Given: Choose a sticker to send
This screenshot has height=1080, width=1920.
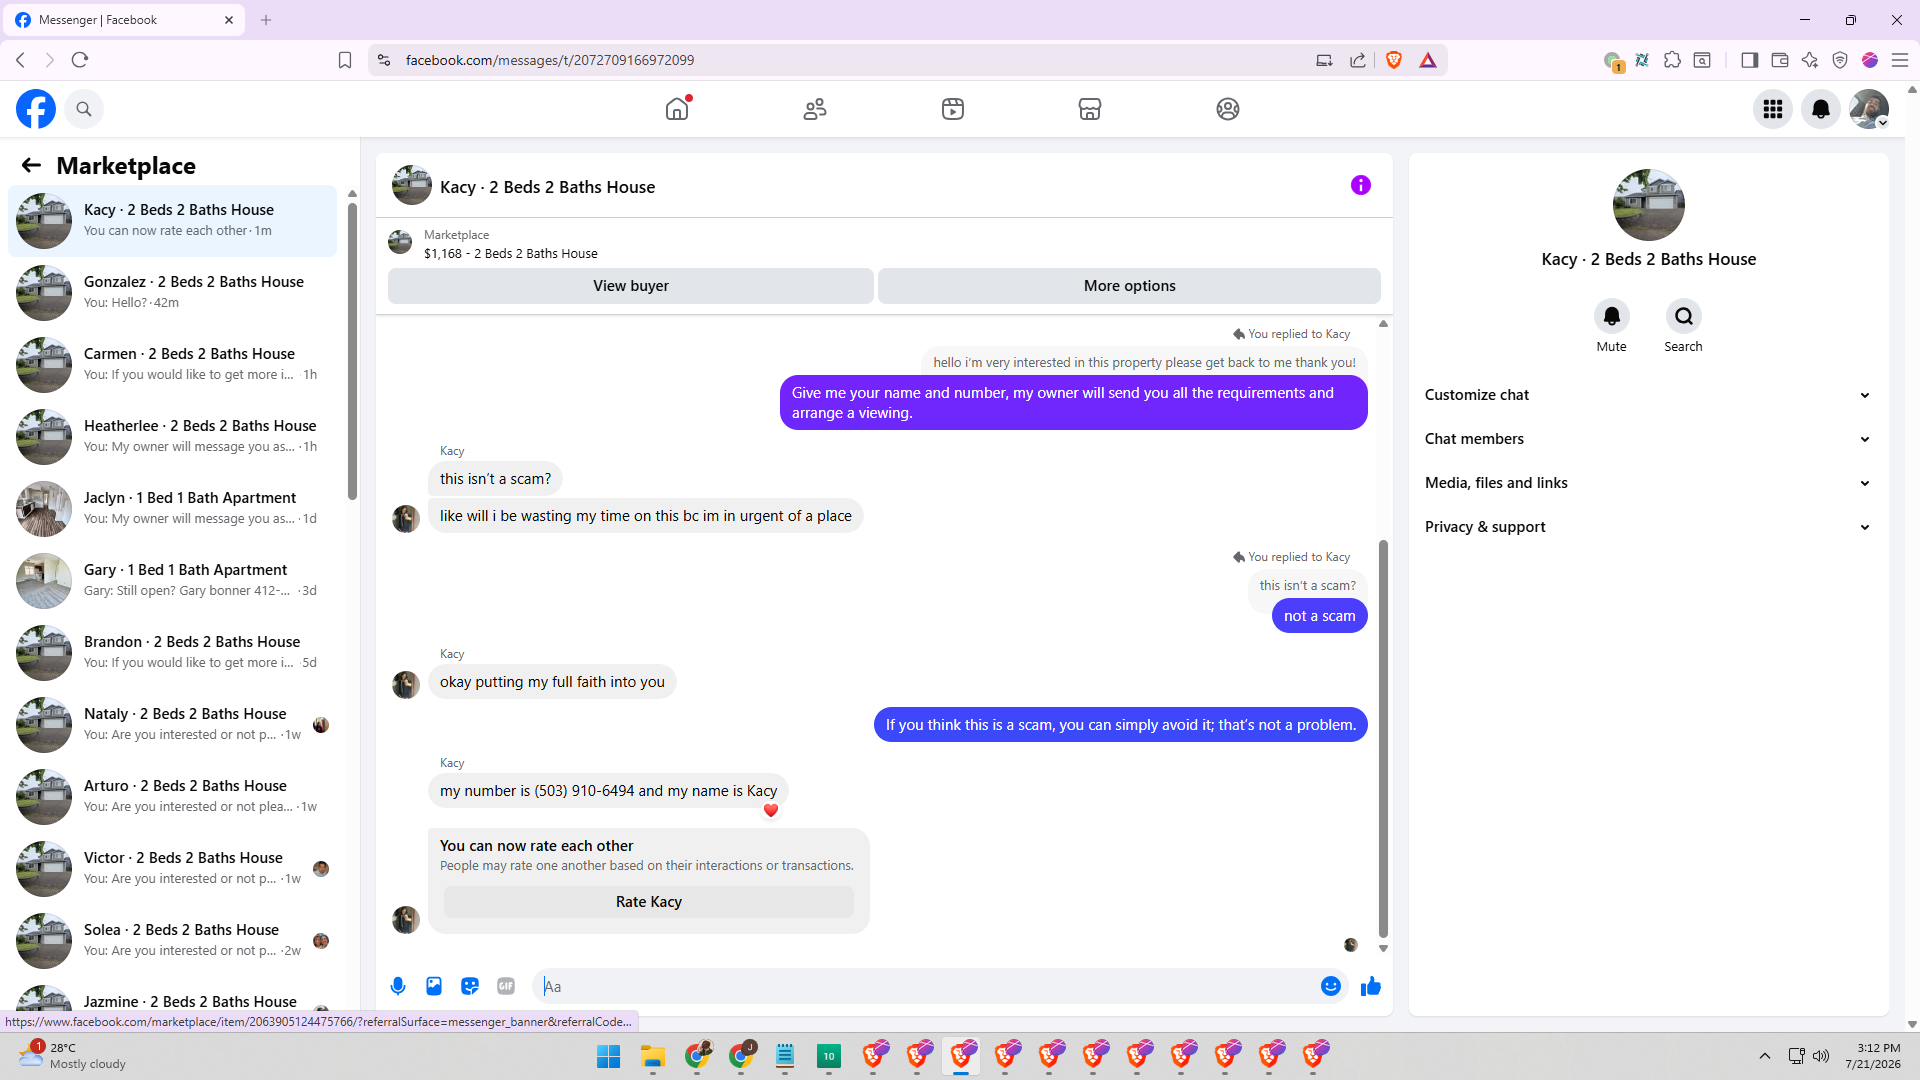Looking at the screenshot, I should tap(470, 986).
